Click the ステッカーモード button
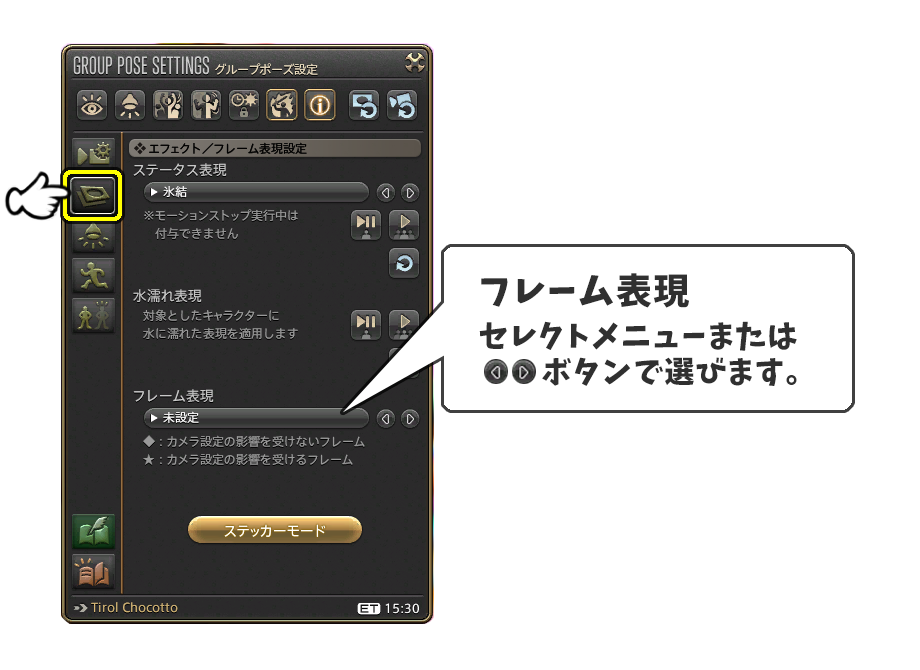Image resolution: width=920 pixels, height=670 pixels. [x=275, y=530]
